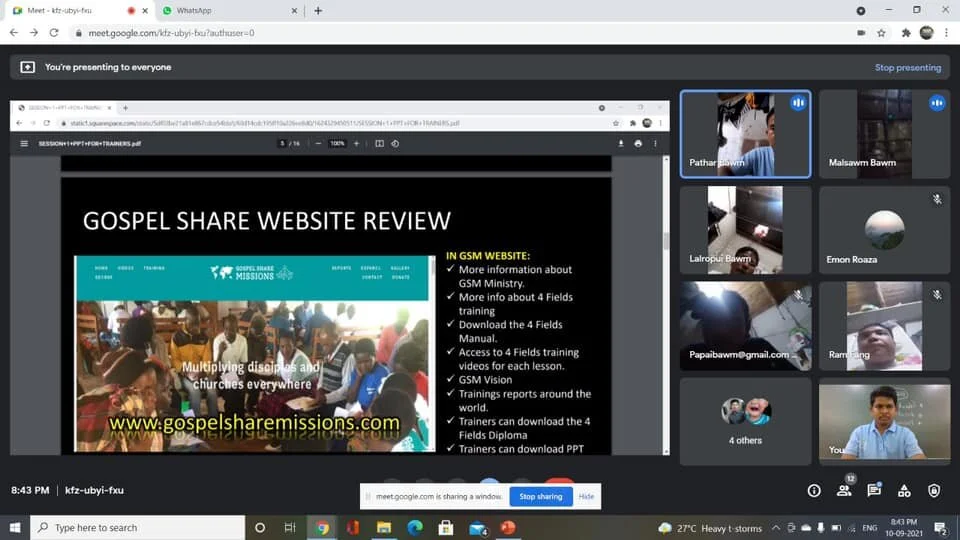Open Malsawm Bawm's video tile

(x=884, y=134)
